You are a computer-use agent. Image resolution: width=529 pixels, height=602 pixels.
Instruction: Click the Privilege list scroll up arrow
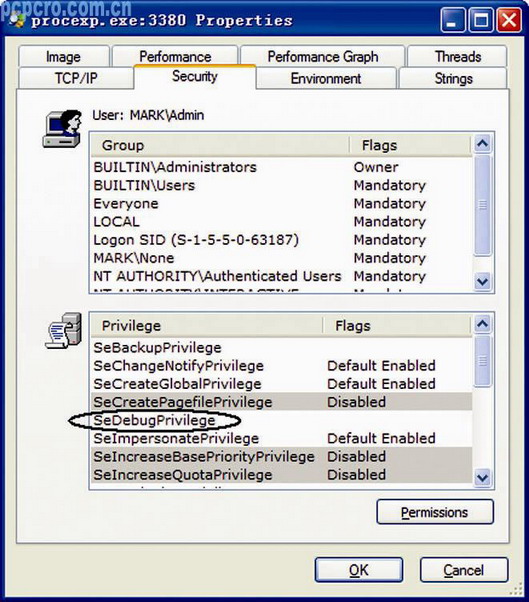click(482, 324)
